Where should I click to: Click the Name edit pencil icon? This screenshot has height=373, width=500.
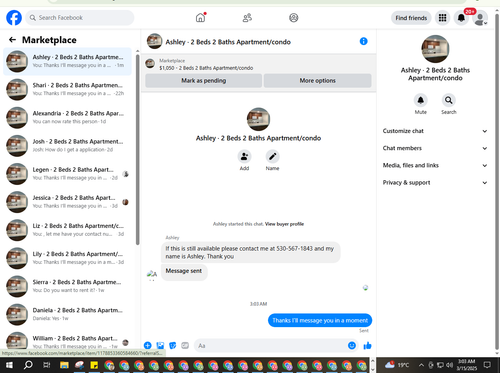coord(272,156)
